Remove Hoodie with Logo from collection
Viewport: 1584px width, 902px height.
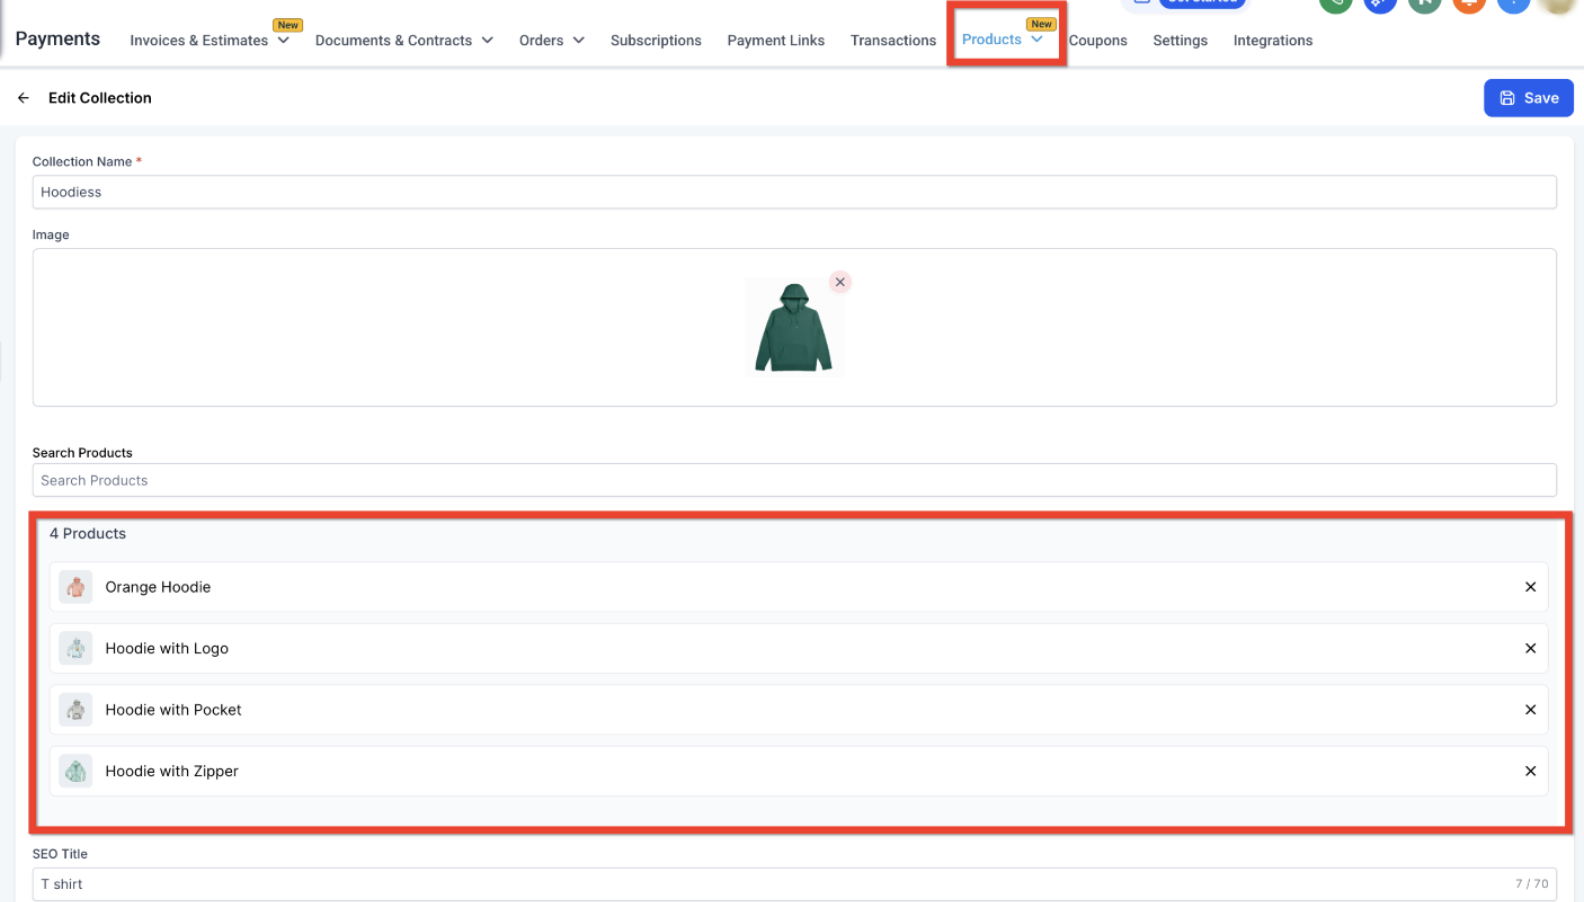click(x=1529, y=648)
